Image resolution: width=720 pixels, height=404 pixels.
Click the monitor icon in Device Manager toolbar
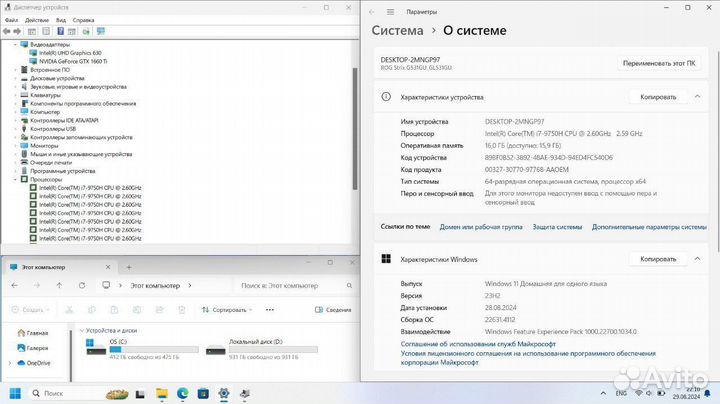(101, 31)
